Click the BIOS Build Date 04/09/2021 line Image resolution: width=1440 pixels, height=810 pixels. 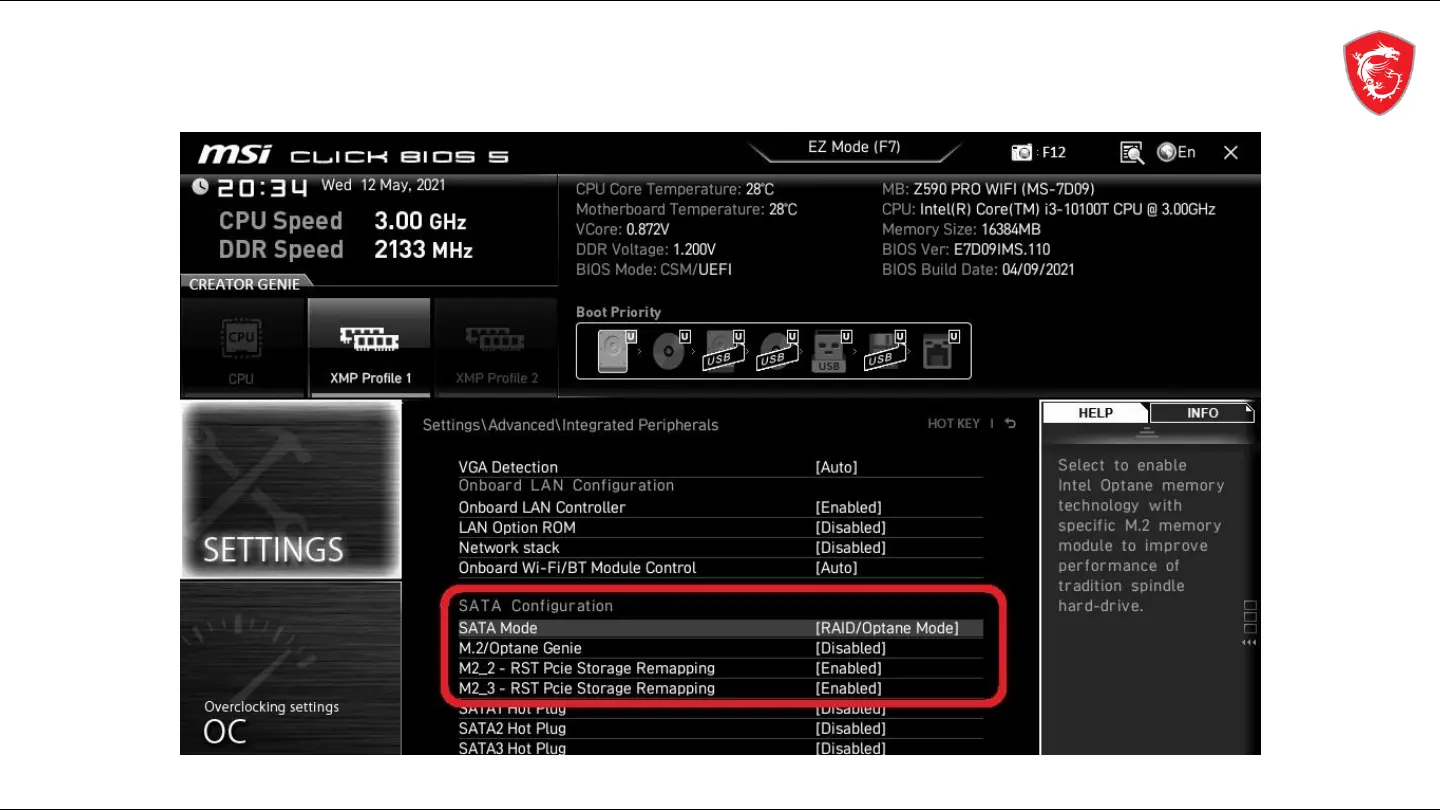click(x=978, y=269)
